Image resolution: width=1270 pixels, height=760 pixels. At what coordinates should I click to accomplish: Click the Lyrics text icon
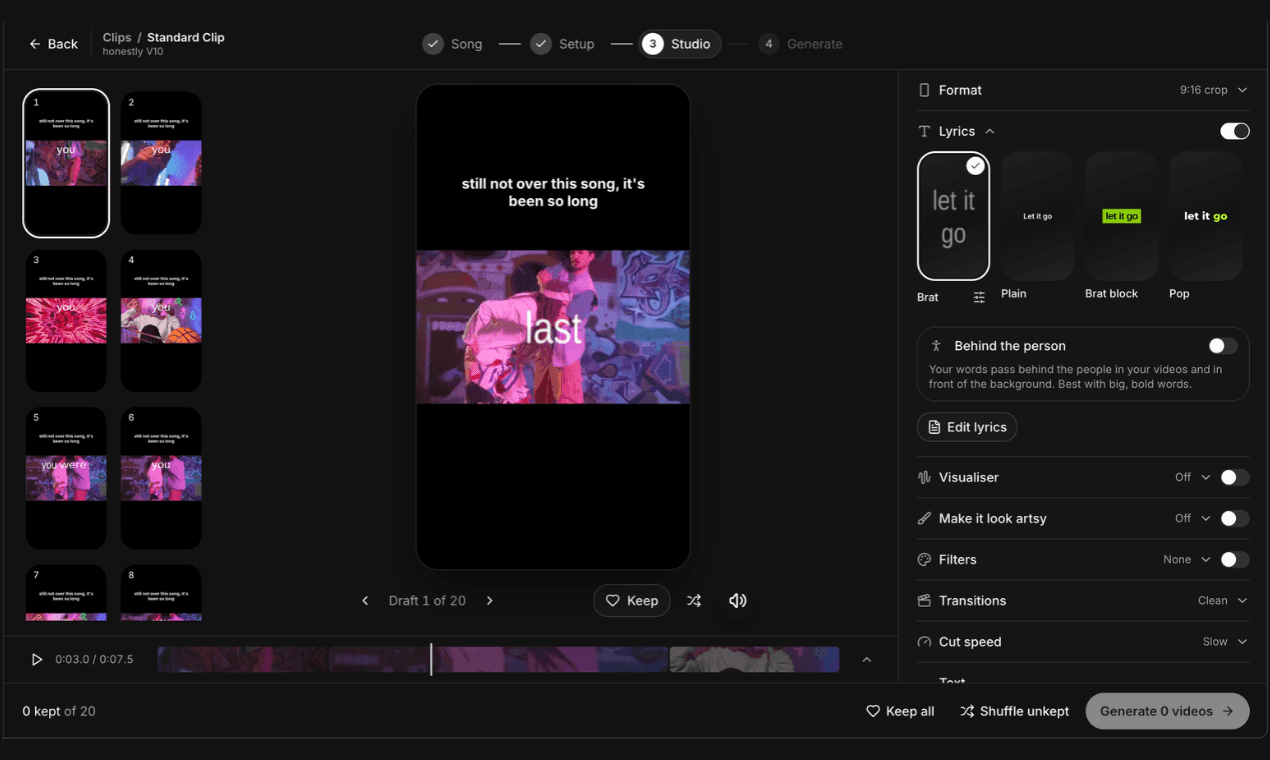pyautogui.click(x=924, y=131)
